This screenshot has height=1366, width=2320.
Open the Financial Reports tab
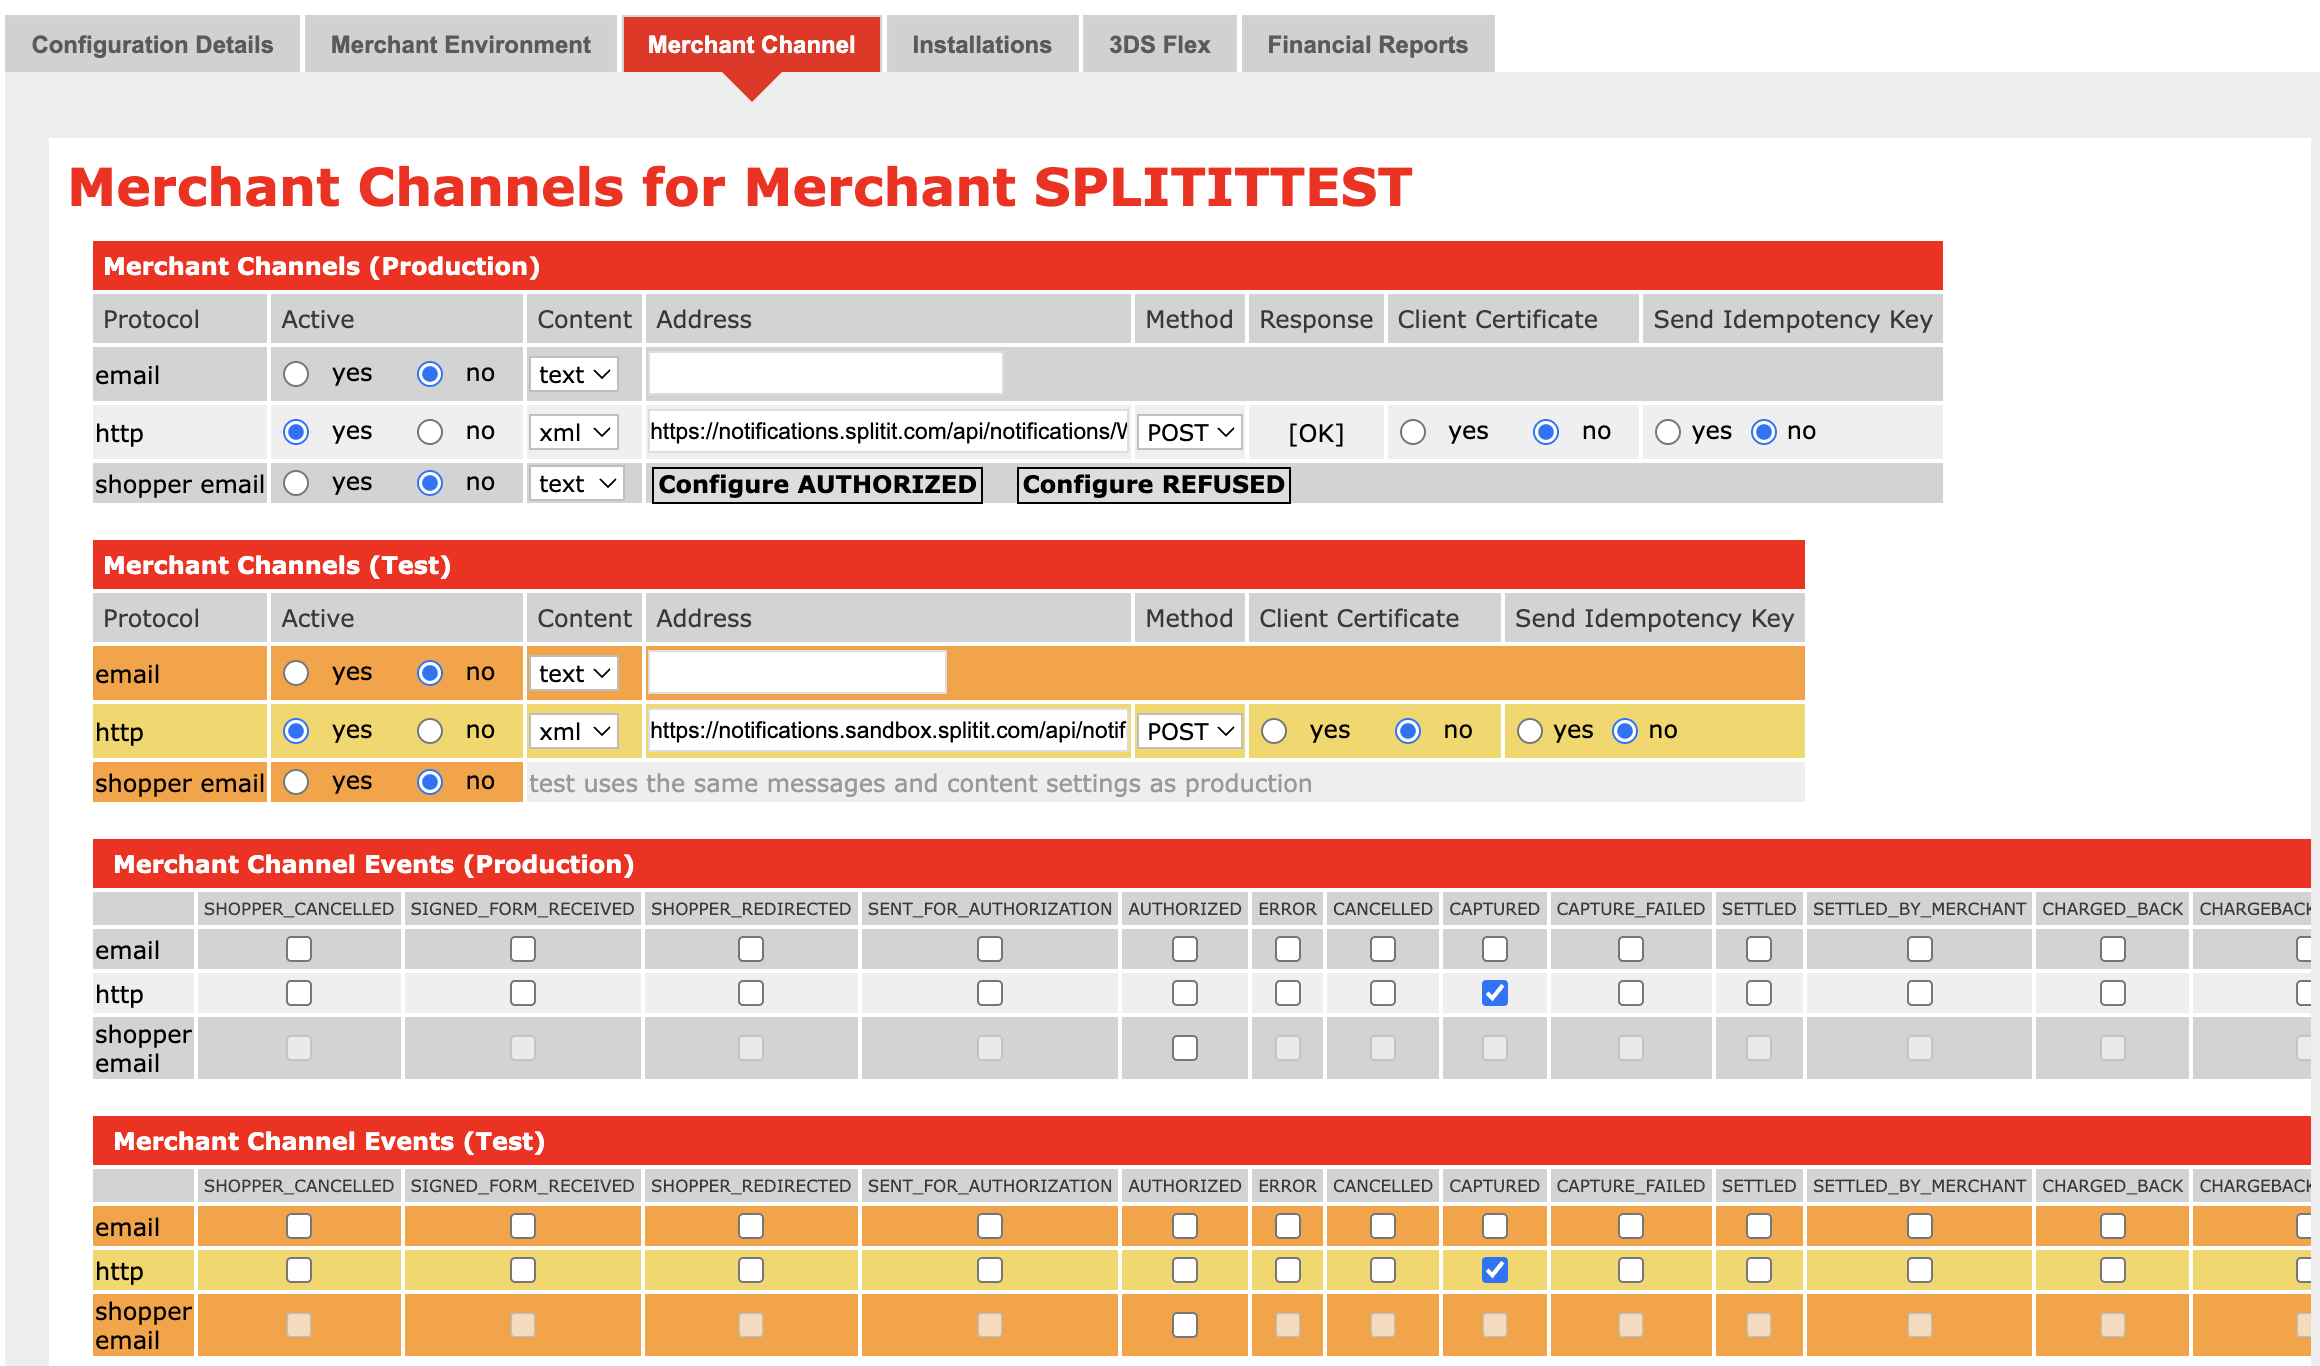[1367, 44]
